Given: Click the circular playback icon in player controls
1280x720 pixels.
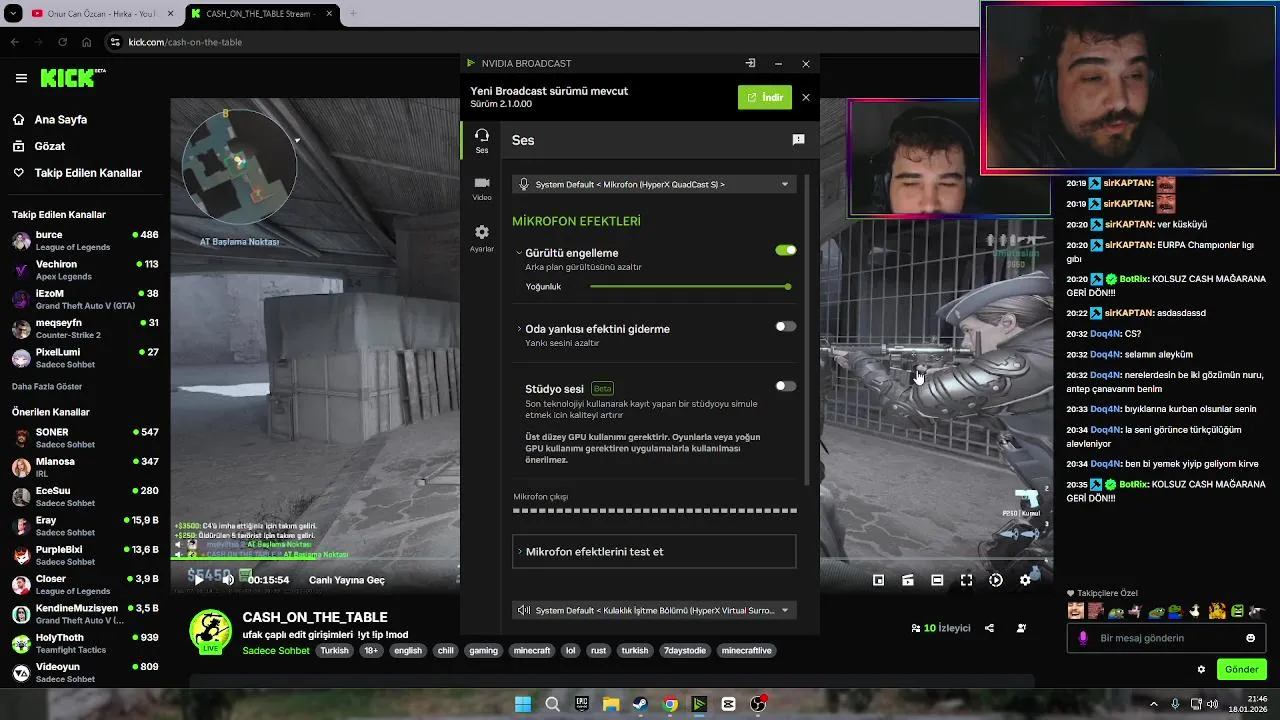Looking at the screenshot, I should 996,580.
